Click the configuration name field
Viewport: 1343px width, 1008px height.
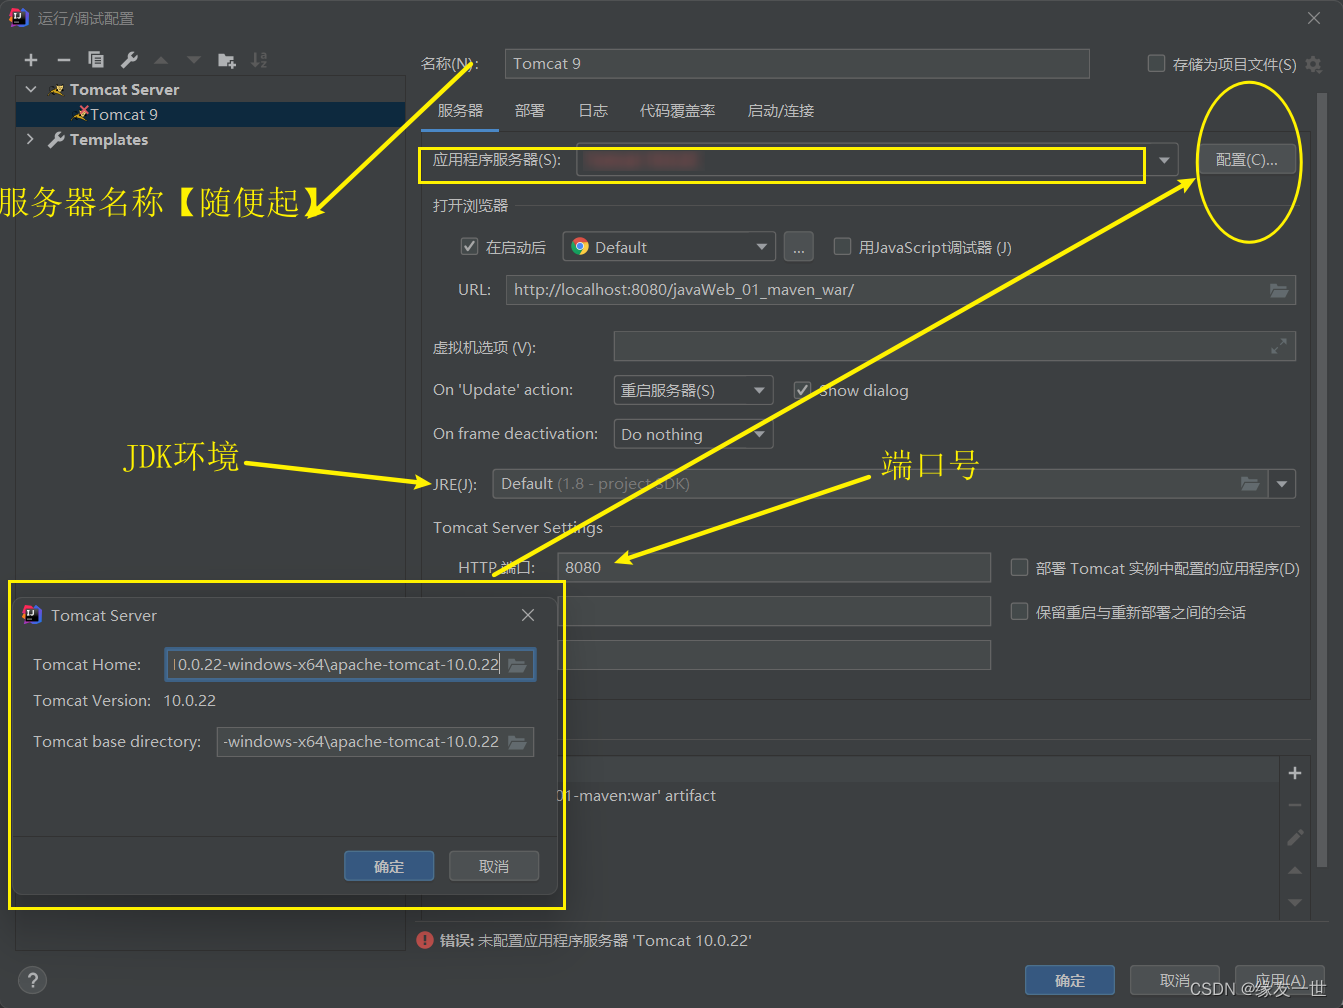point(797,64)
